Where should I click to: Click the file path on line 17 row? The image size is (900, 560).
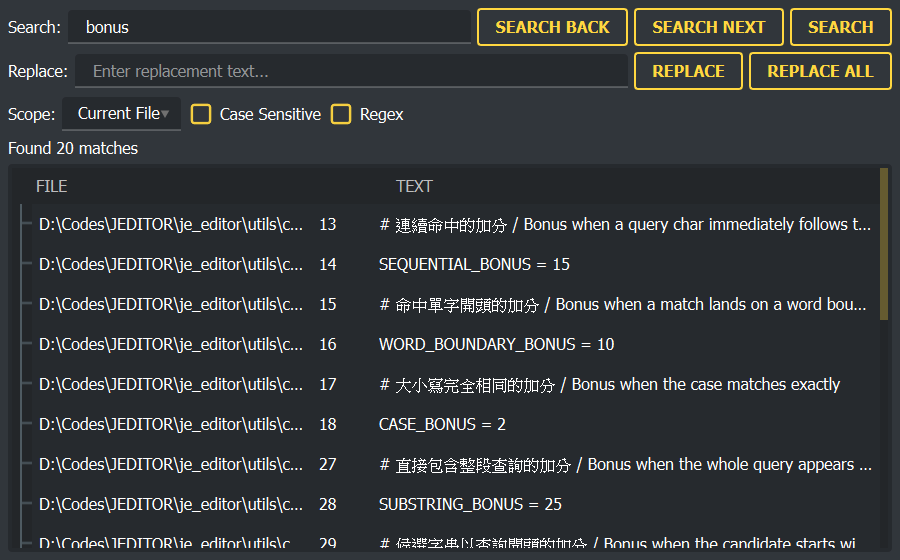coord(171,384)
